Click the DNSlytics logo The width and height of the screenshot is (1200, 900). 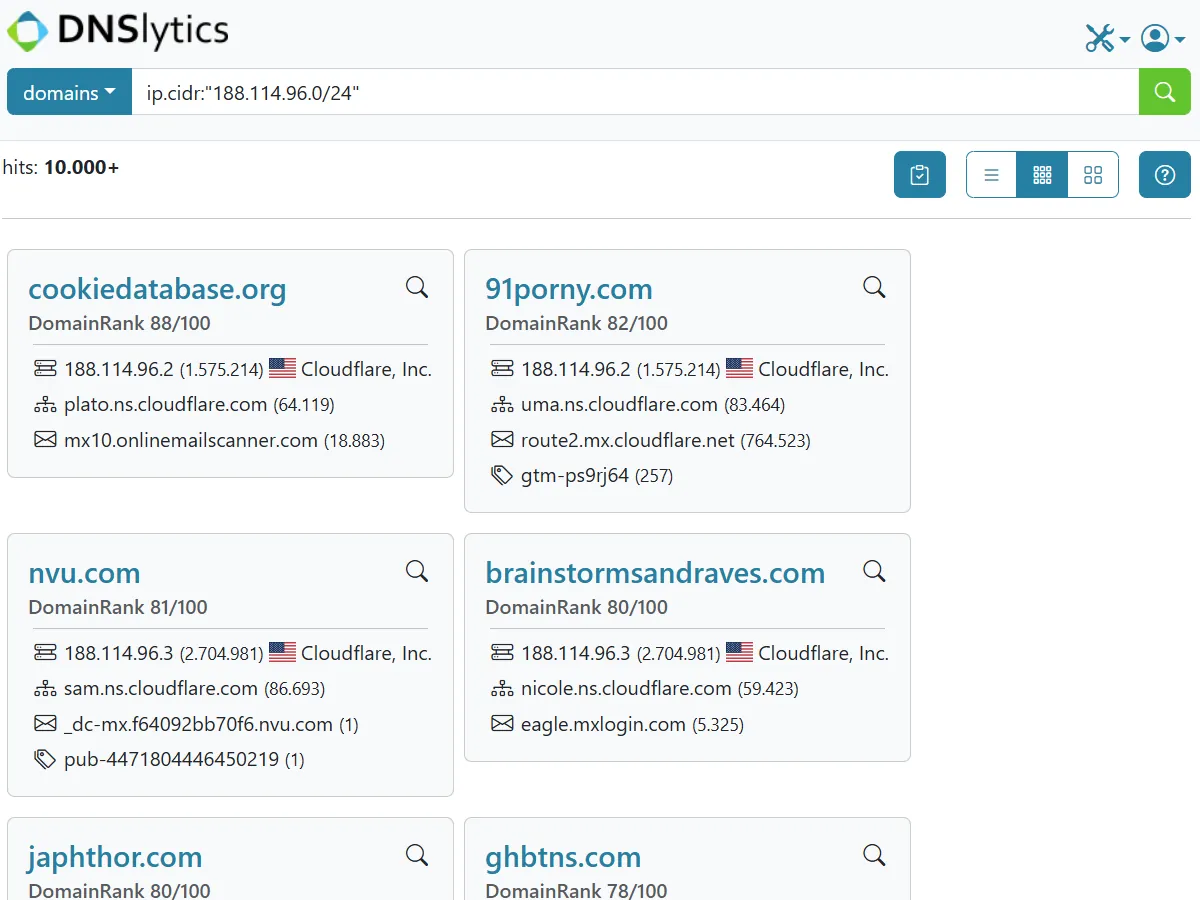118,31
